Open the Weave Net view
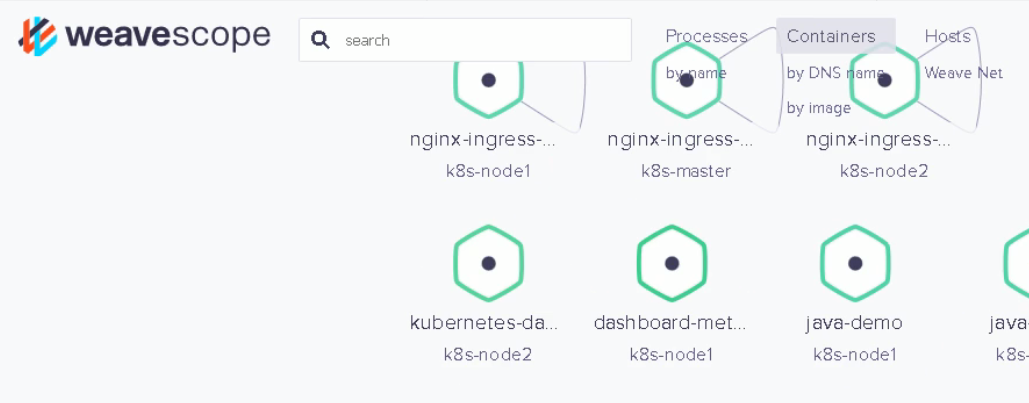Screen dimensions: 1029x403 [963, 73]
